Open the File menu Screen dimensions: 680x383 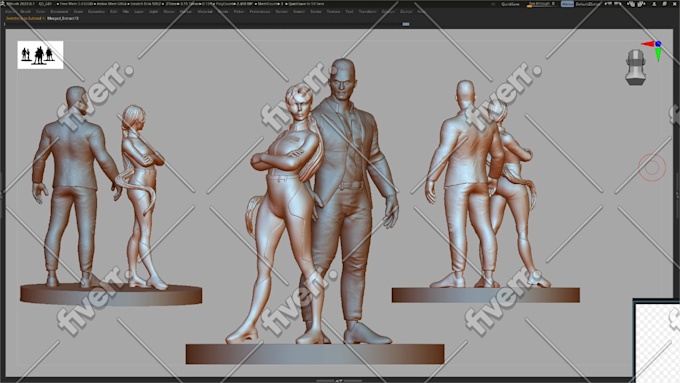(126, 12)
